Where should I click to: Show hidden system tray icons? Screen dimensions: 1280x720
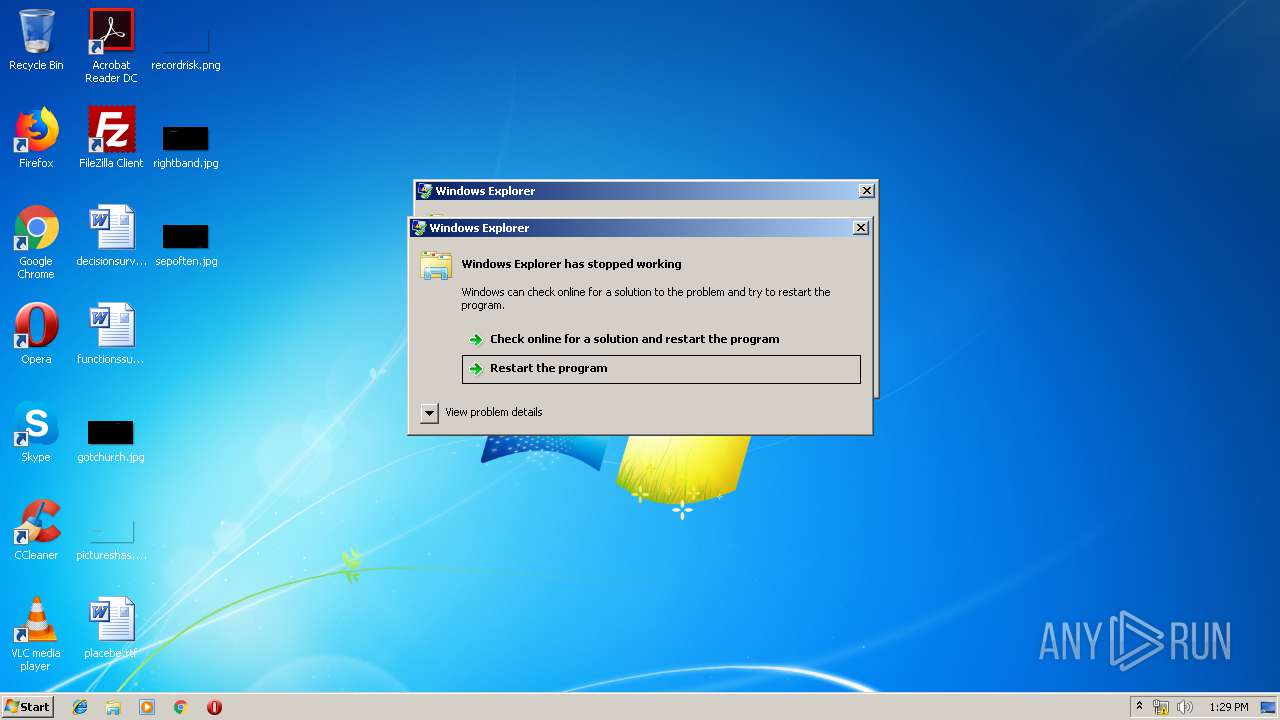(x=1139, y=707)
